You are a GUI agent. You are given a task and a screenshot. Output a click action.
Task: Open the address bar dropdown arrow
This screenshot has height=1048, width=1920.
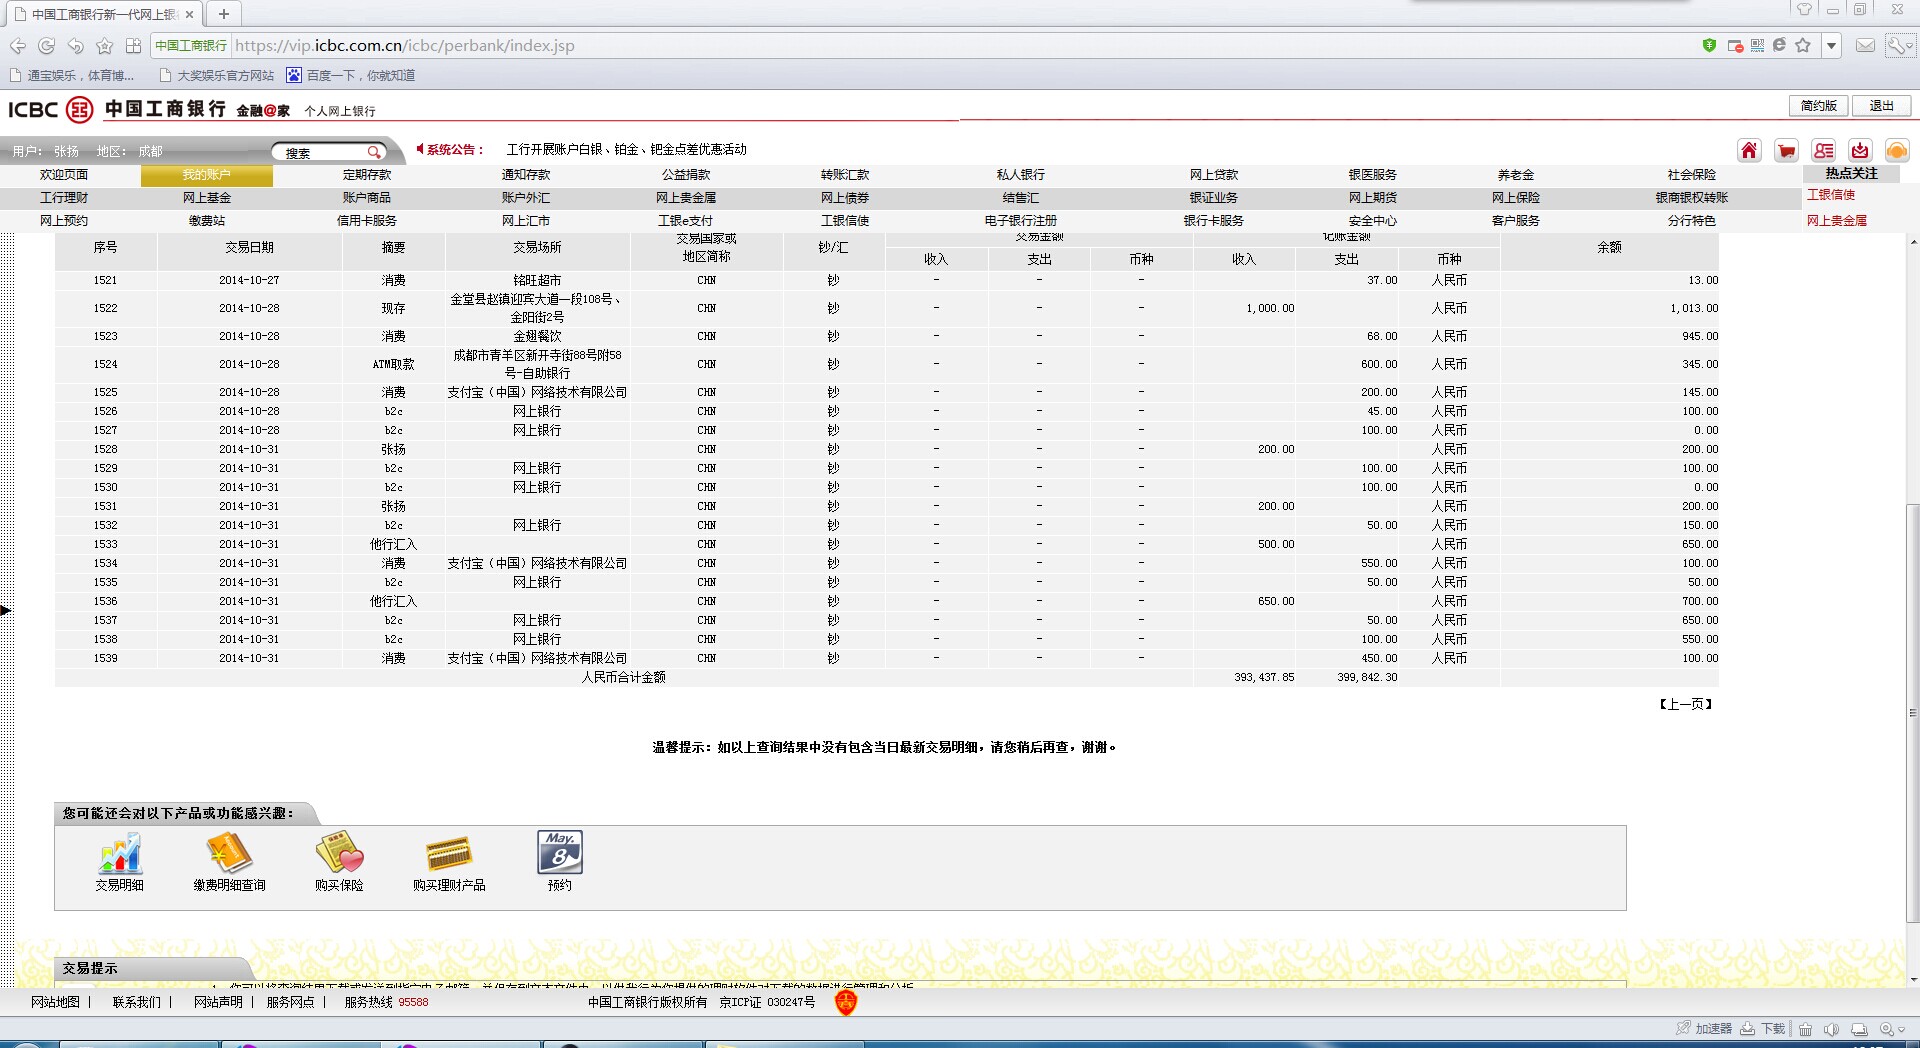click(x=1831, y=46)
